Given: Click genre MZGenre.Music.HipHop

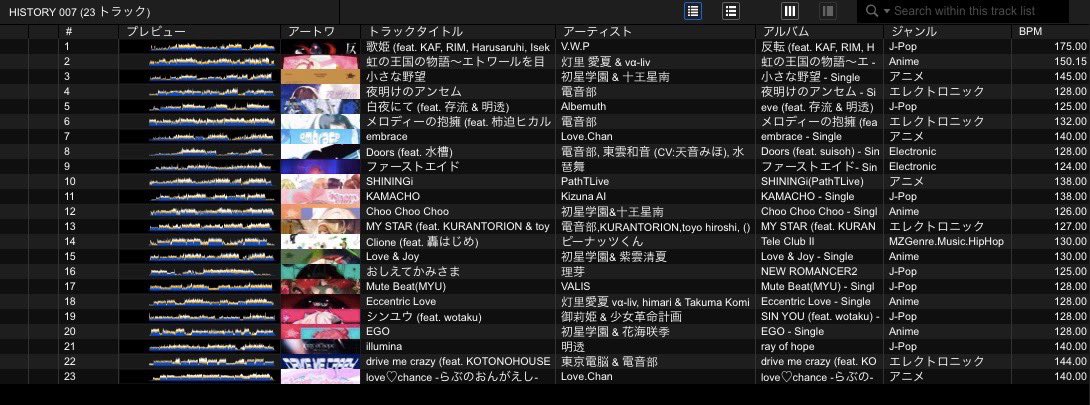Looking at the screenshot, I should (946, 242).
